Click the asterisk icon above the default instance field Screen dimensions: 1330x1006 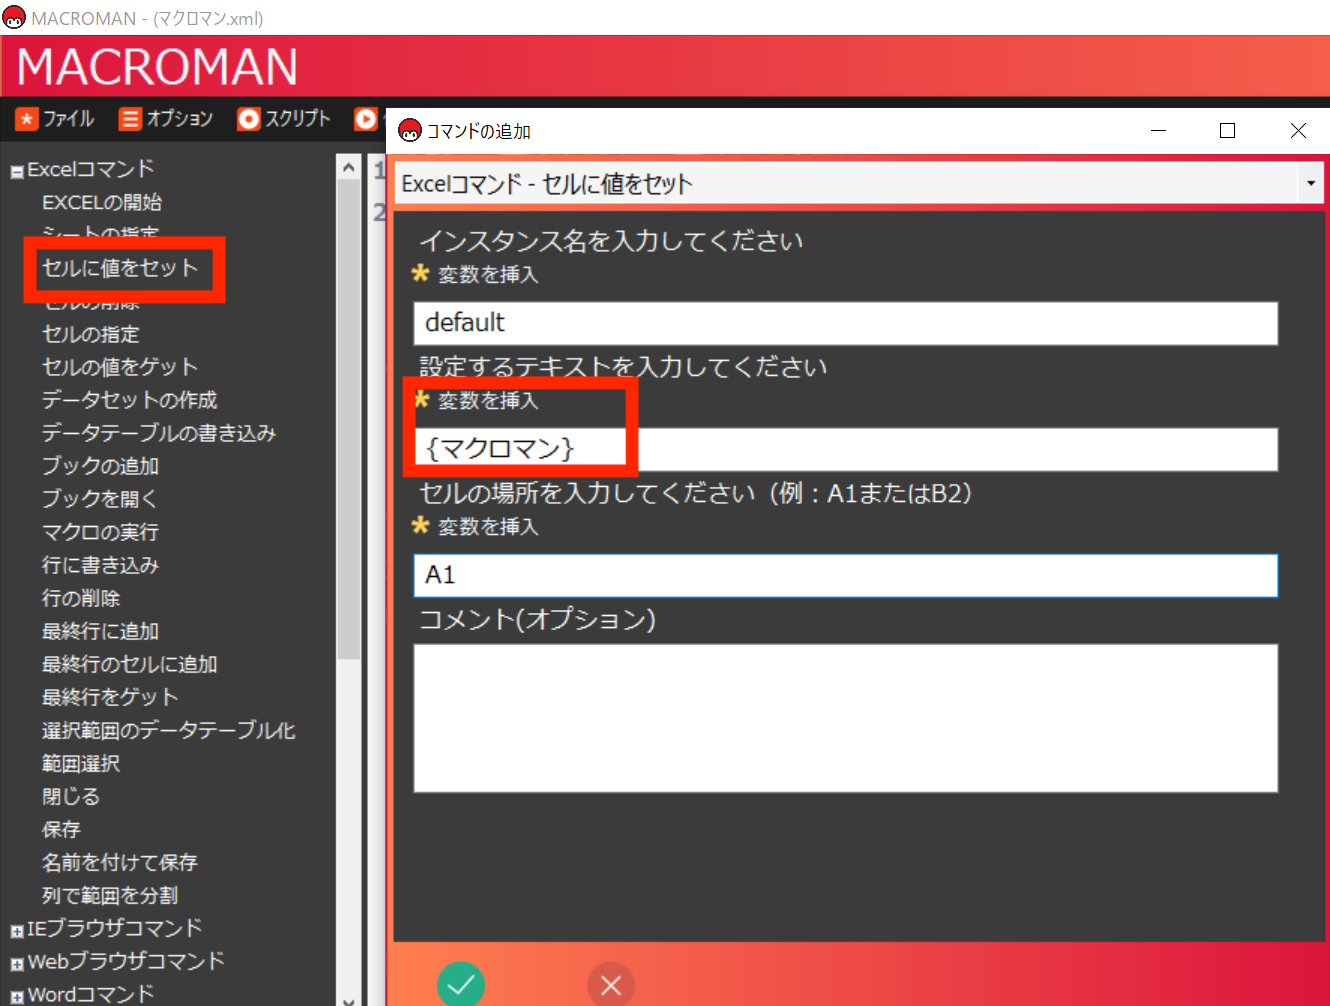click(x=421, y=275)
